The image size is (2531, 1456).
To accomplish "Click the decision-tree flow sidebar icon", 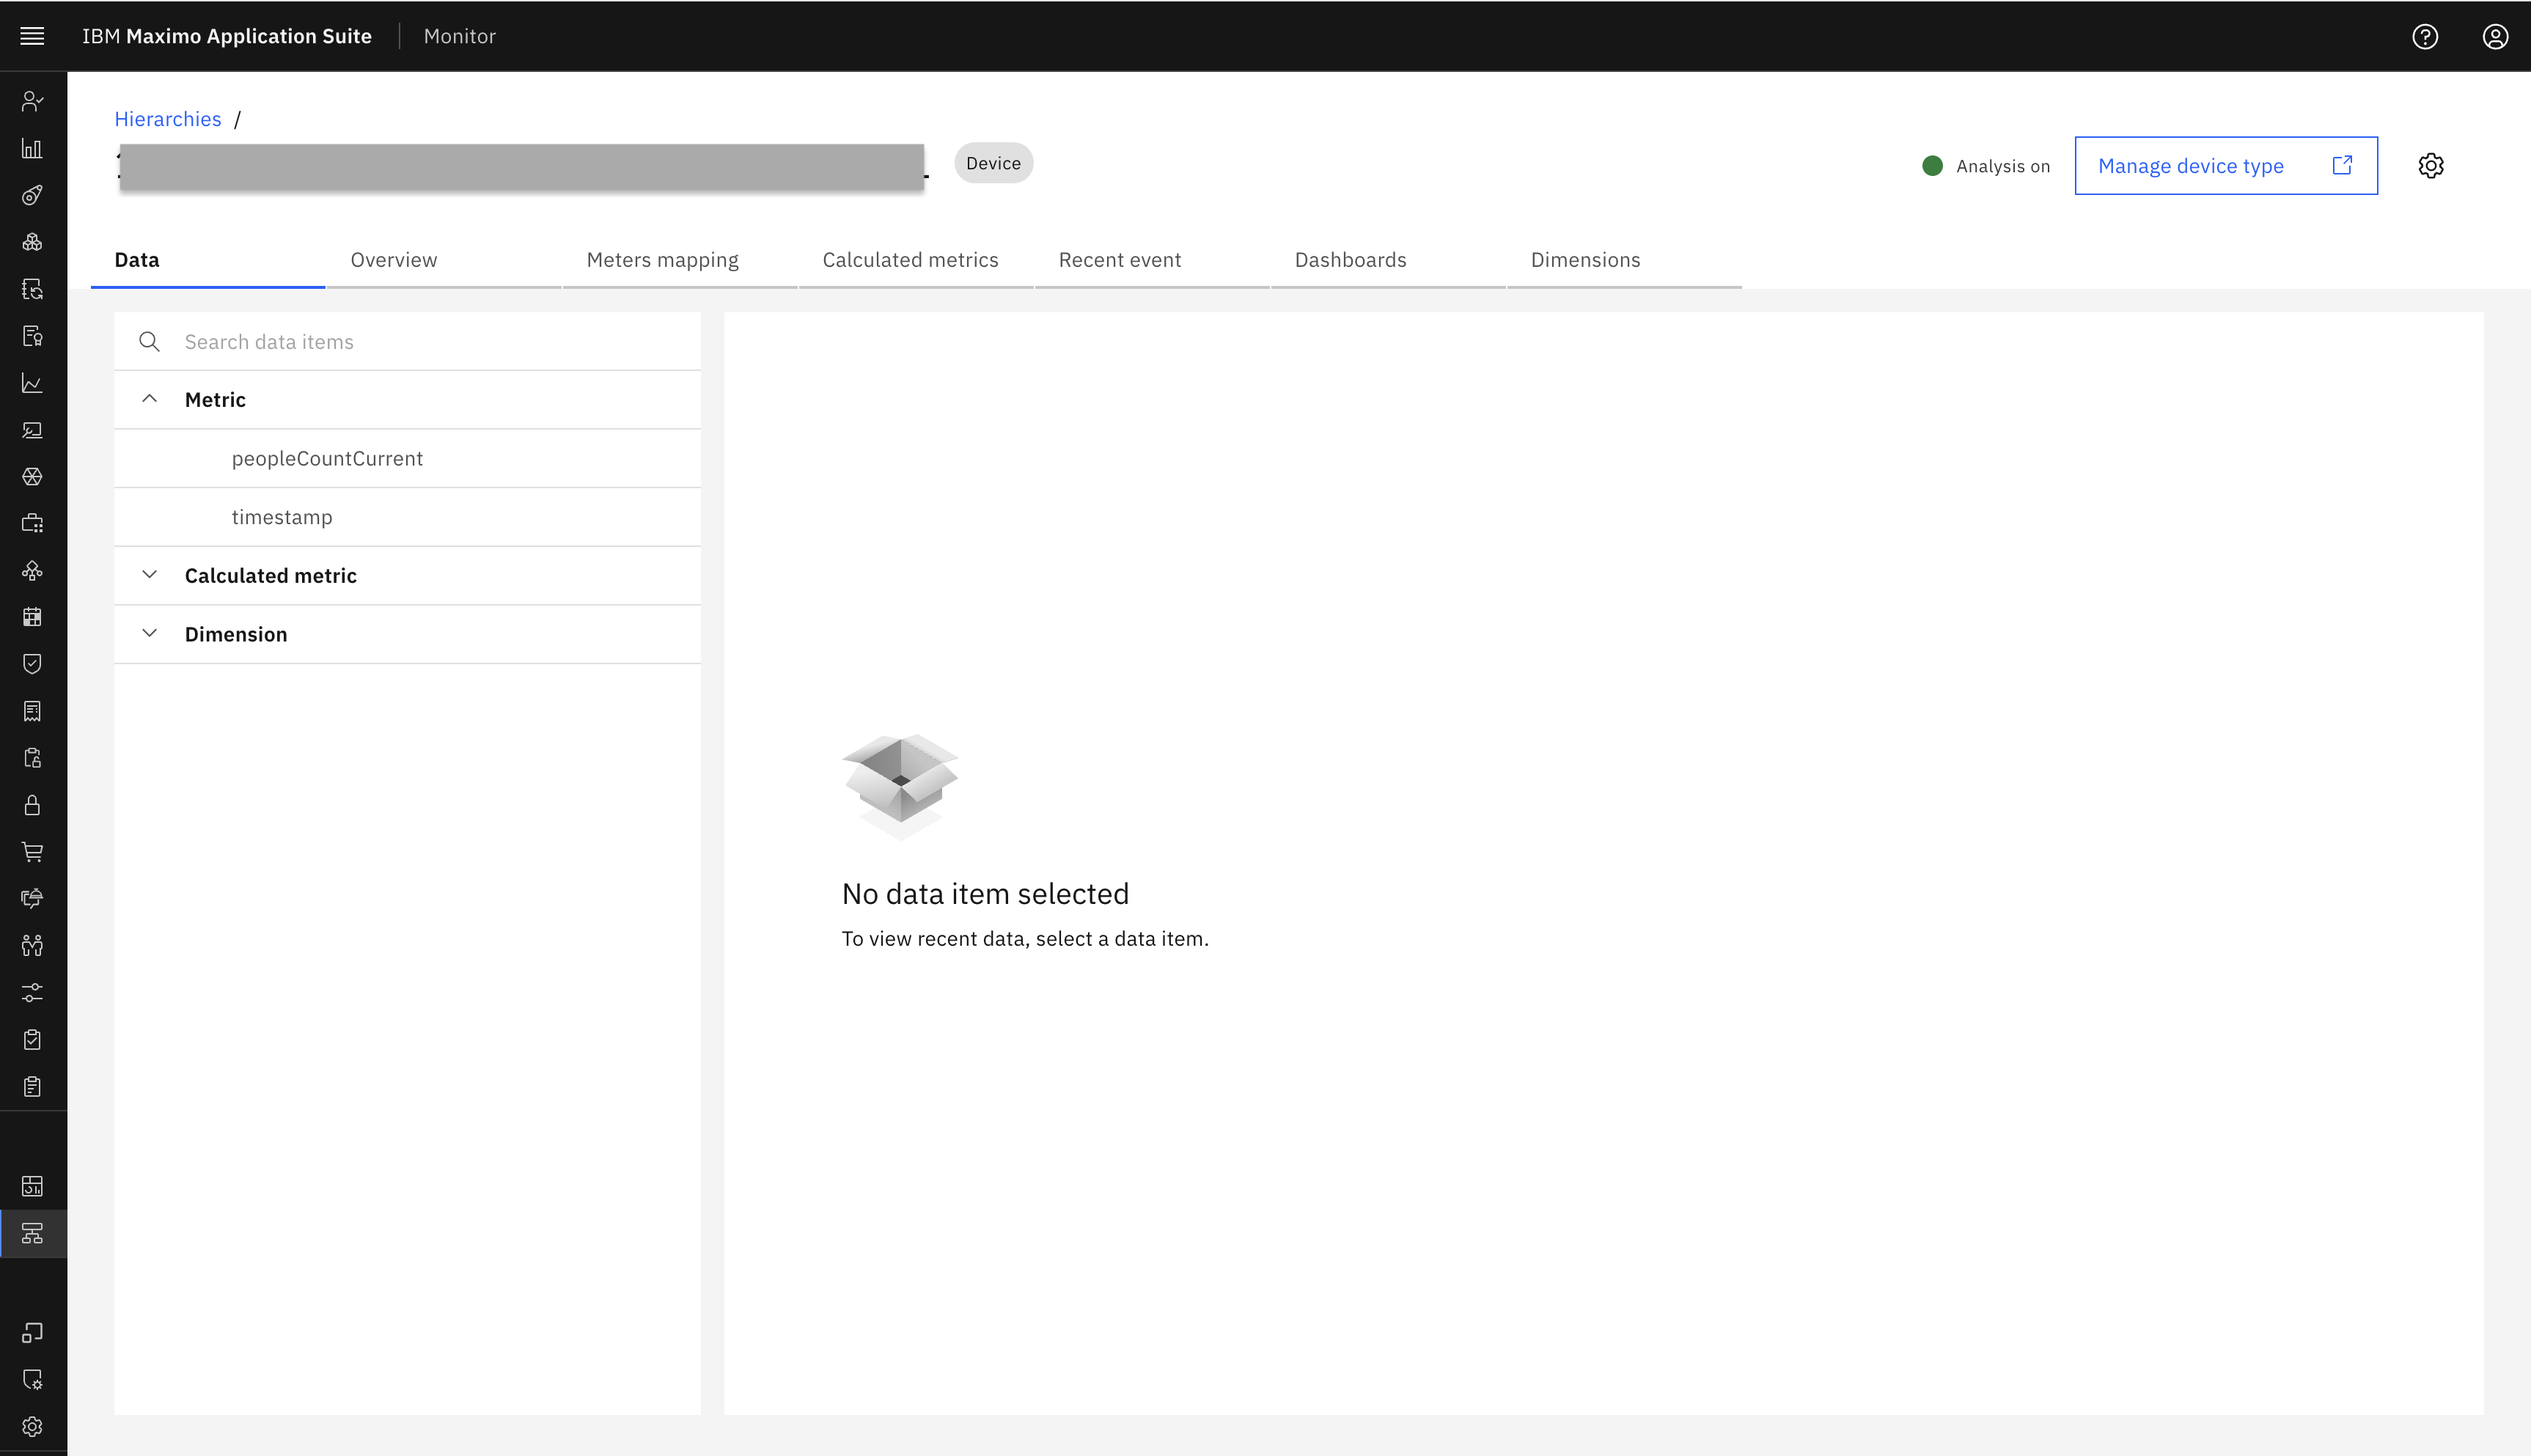I will 32,570.
